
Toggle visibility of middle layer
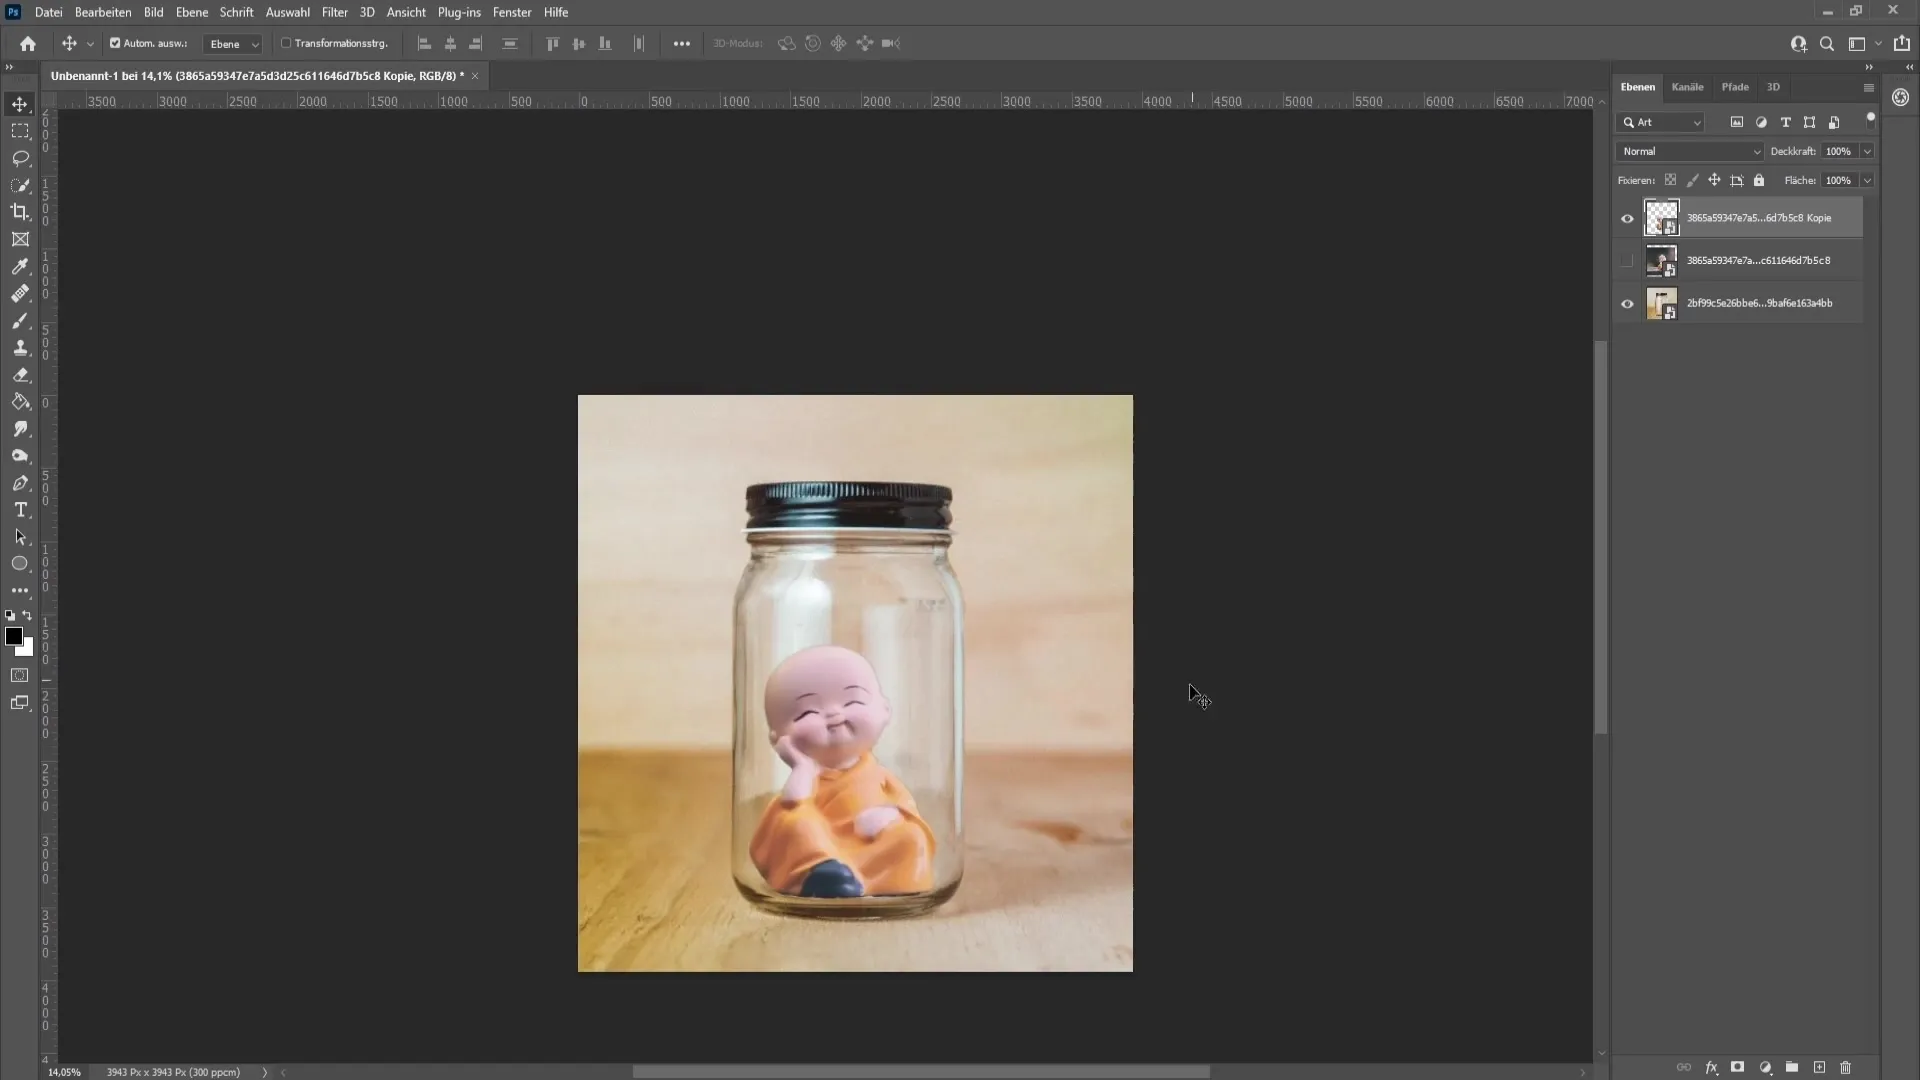[1627, 260]
